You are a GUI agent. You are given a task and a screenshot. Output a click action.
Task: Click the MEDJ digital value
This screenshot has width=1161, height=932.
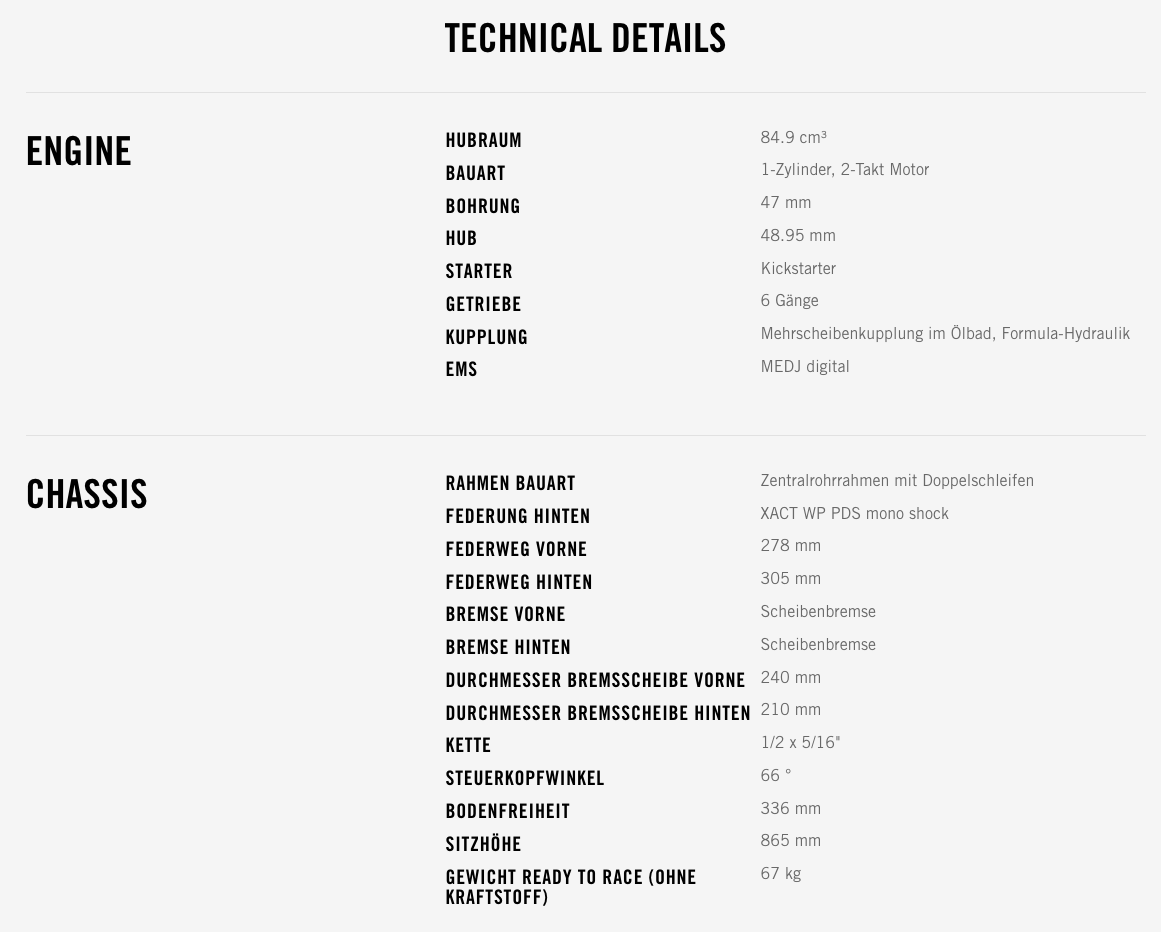point(804,367)
